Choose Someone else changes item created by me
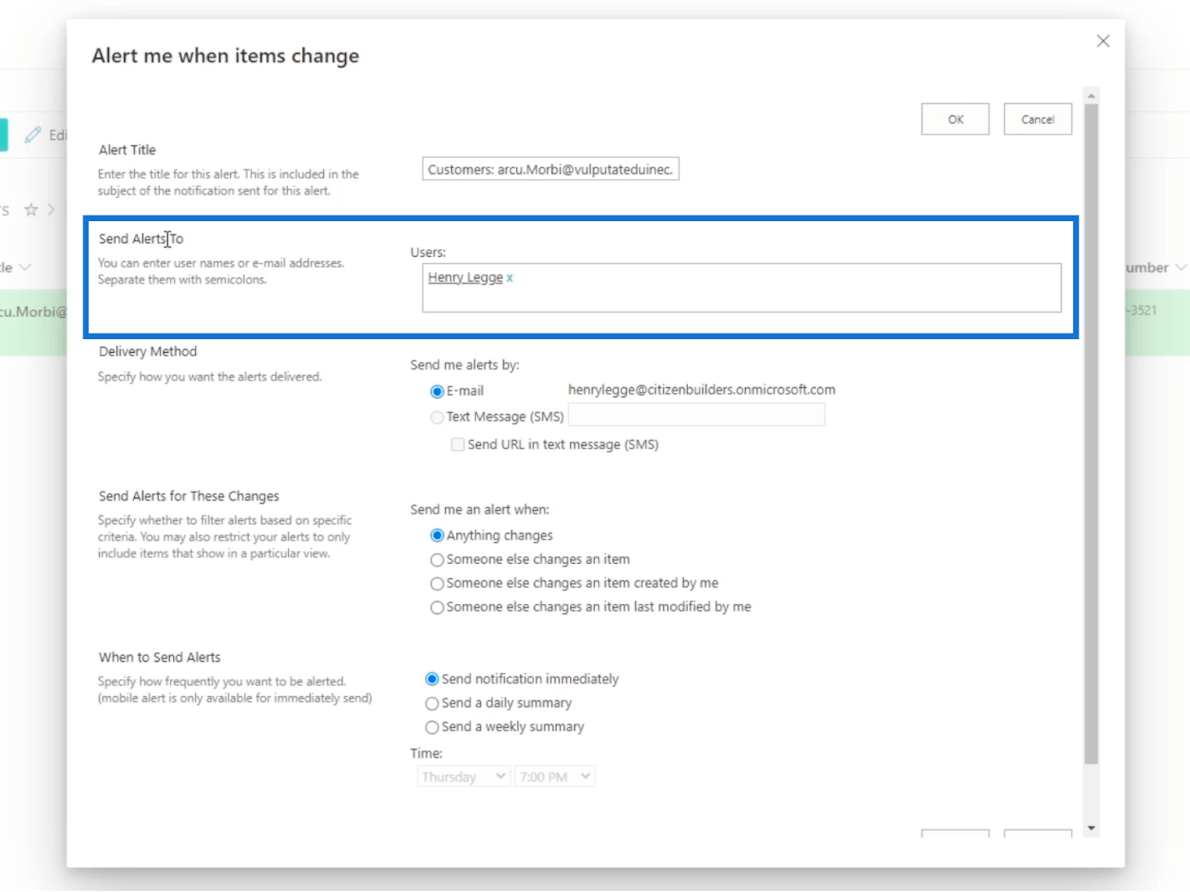This screenshot has width=1190, height=892. click(x=436, y=584)
